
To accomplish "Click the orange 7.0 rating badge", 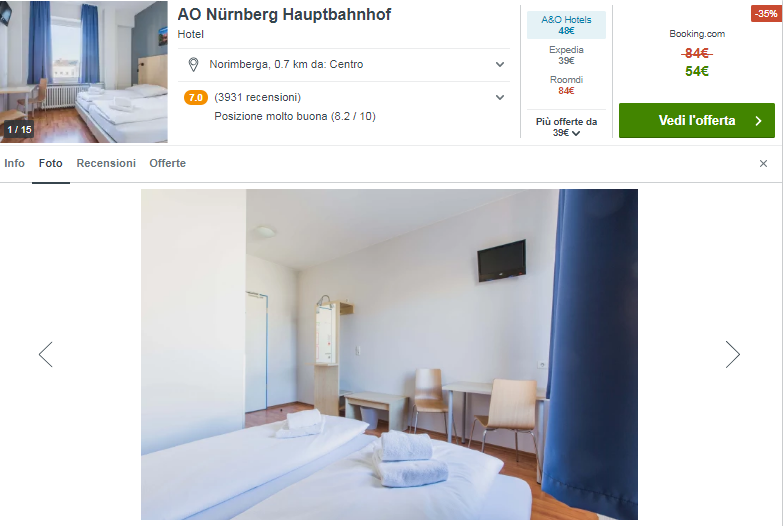I will pyautogui.click(x=196, y=97).
